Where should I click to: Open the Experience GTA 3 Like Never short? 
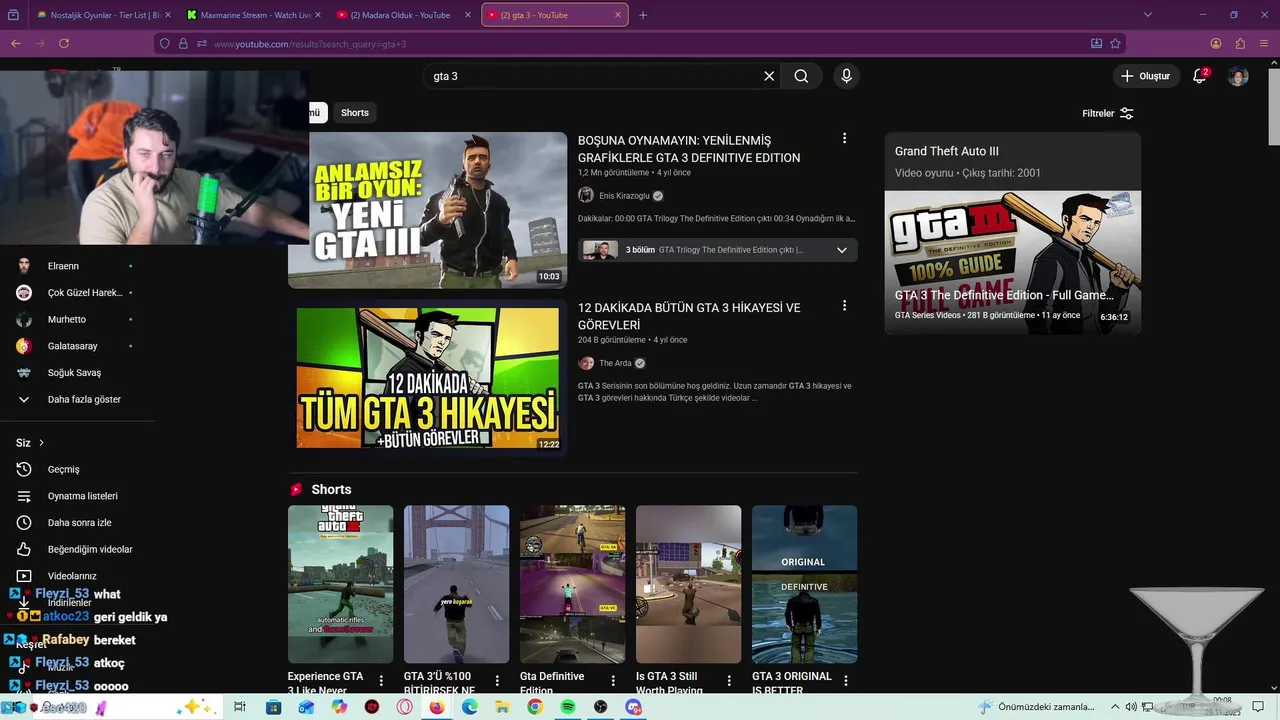[340, 584]
